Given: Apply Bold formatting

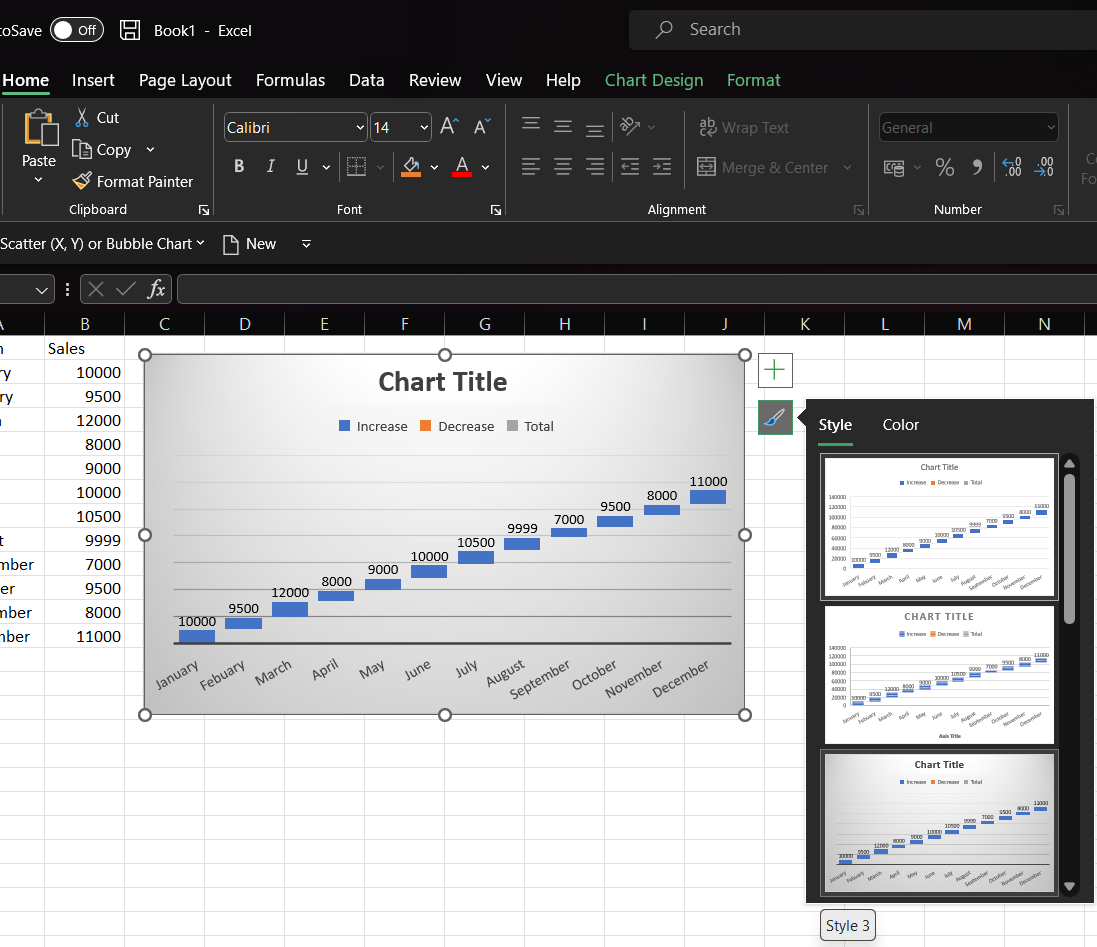Looking at the screenshot, I should [x=239, y=167].
